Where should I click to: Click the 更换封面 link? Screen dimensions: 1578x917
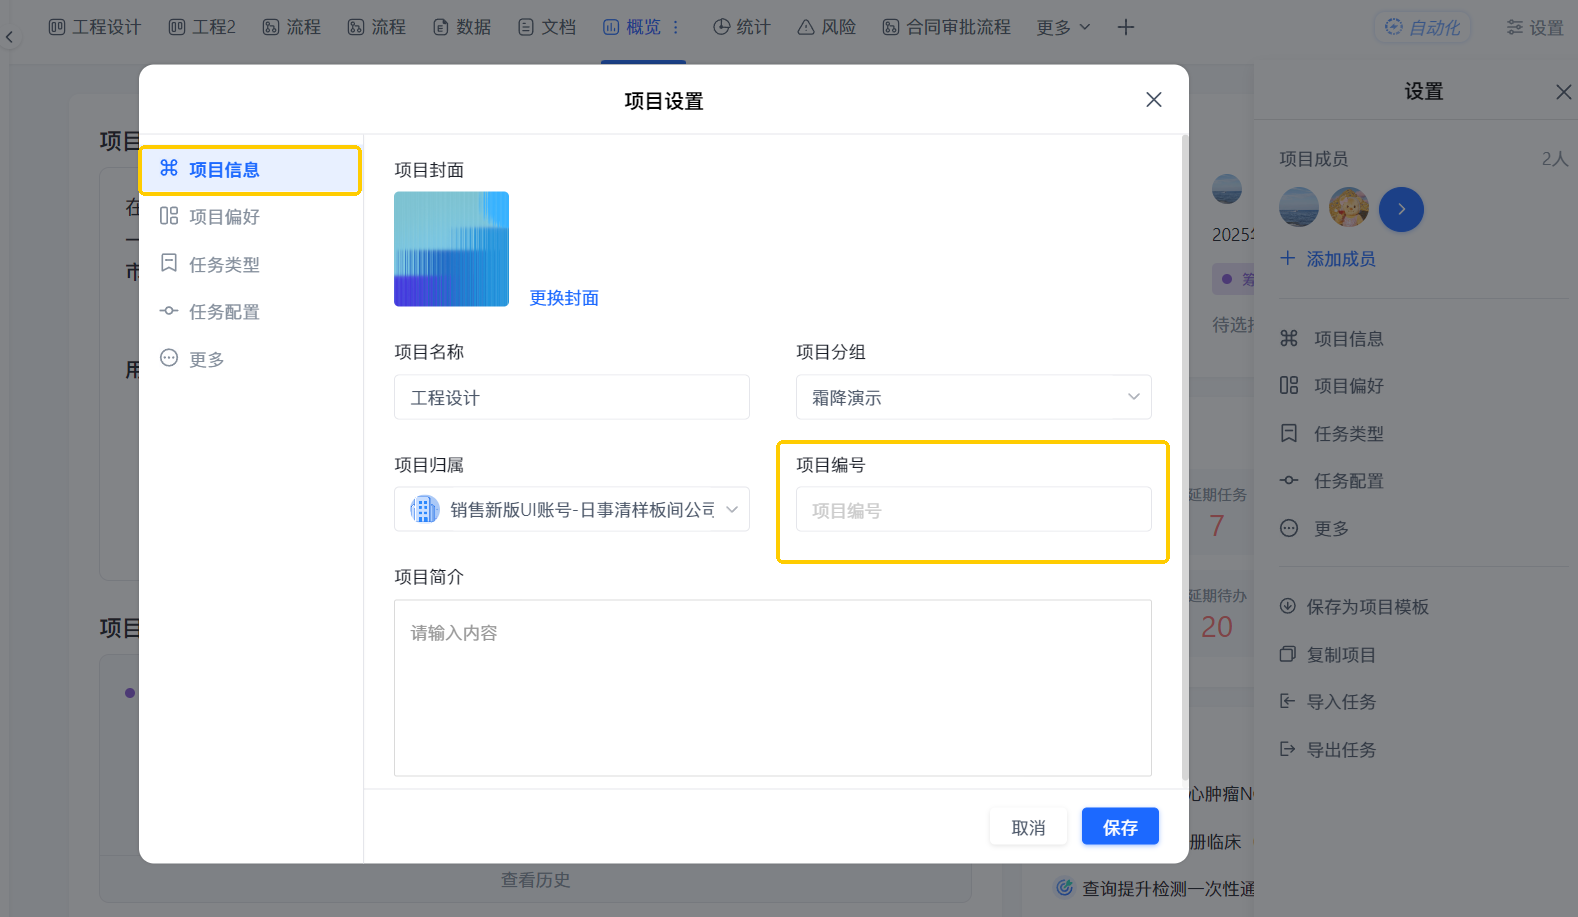(x=564, y=298)
